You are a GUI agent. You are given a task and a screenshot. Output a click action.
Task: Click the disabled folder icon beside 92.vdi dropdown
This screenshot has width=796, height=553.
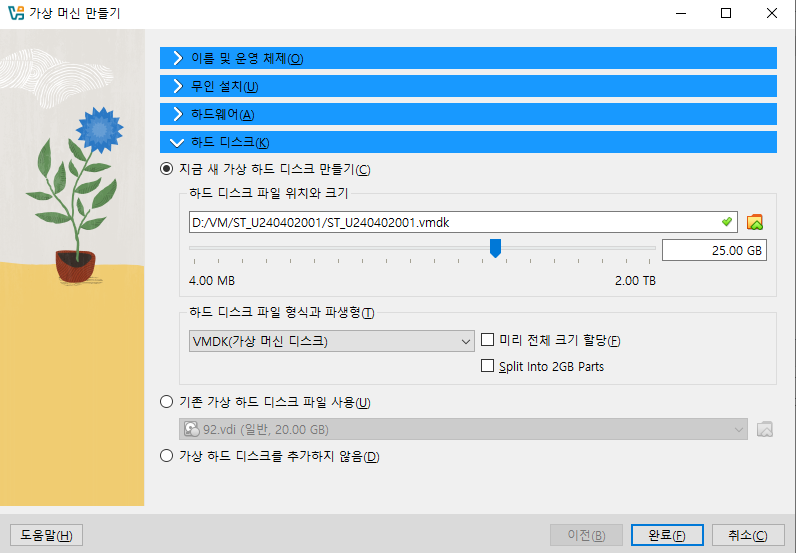765,429
